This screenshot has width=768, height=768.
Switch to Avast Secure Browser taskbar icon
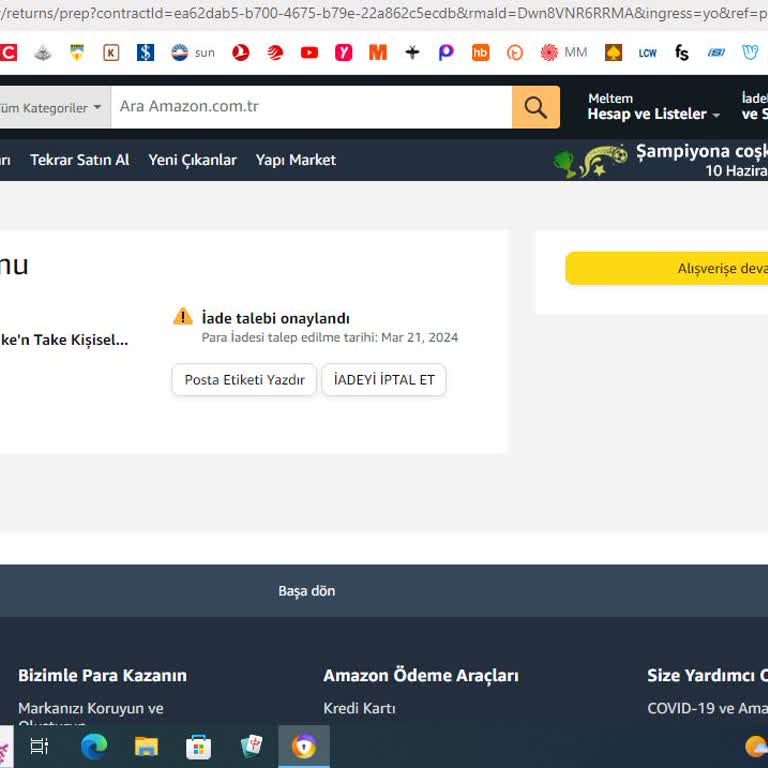click(304, 746)
